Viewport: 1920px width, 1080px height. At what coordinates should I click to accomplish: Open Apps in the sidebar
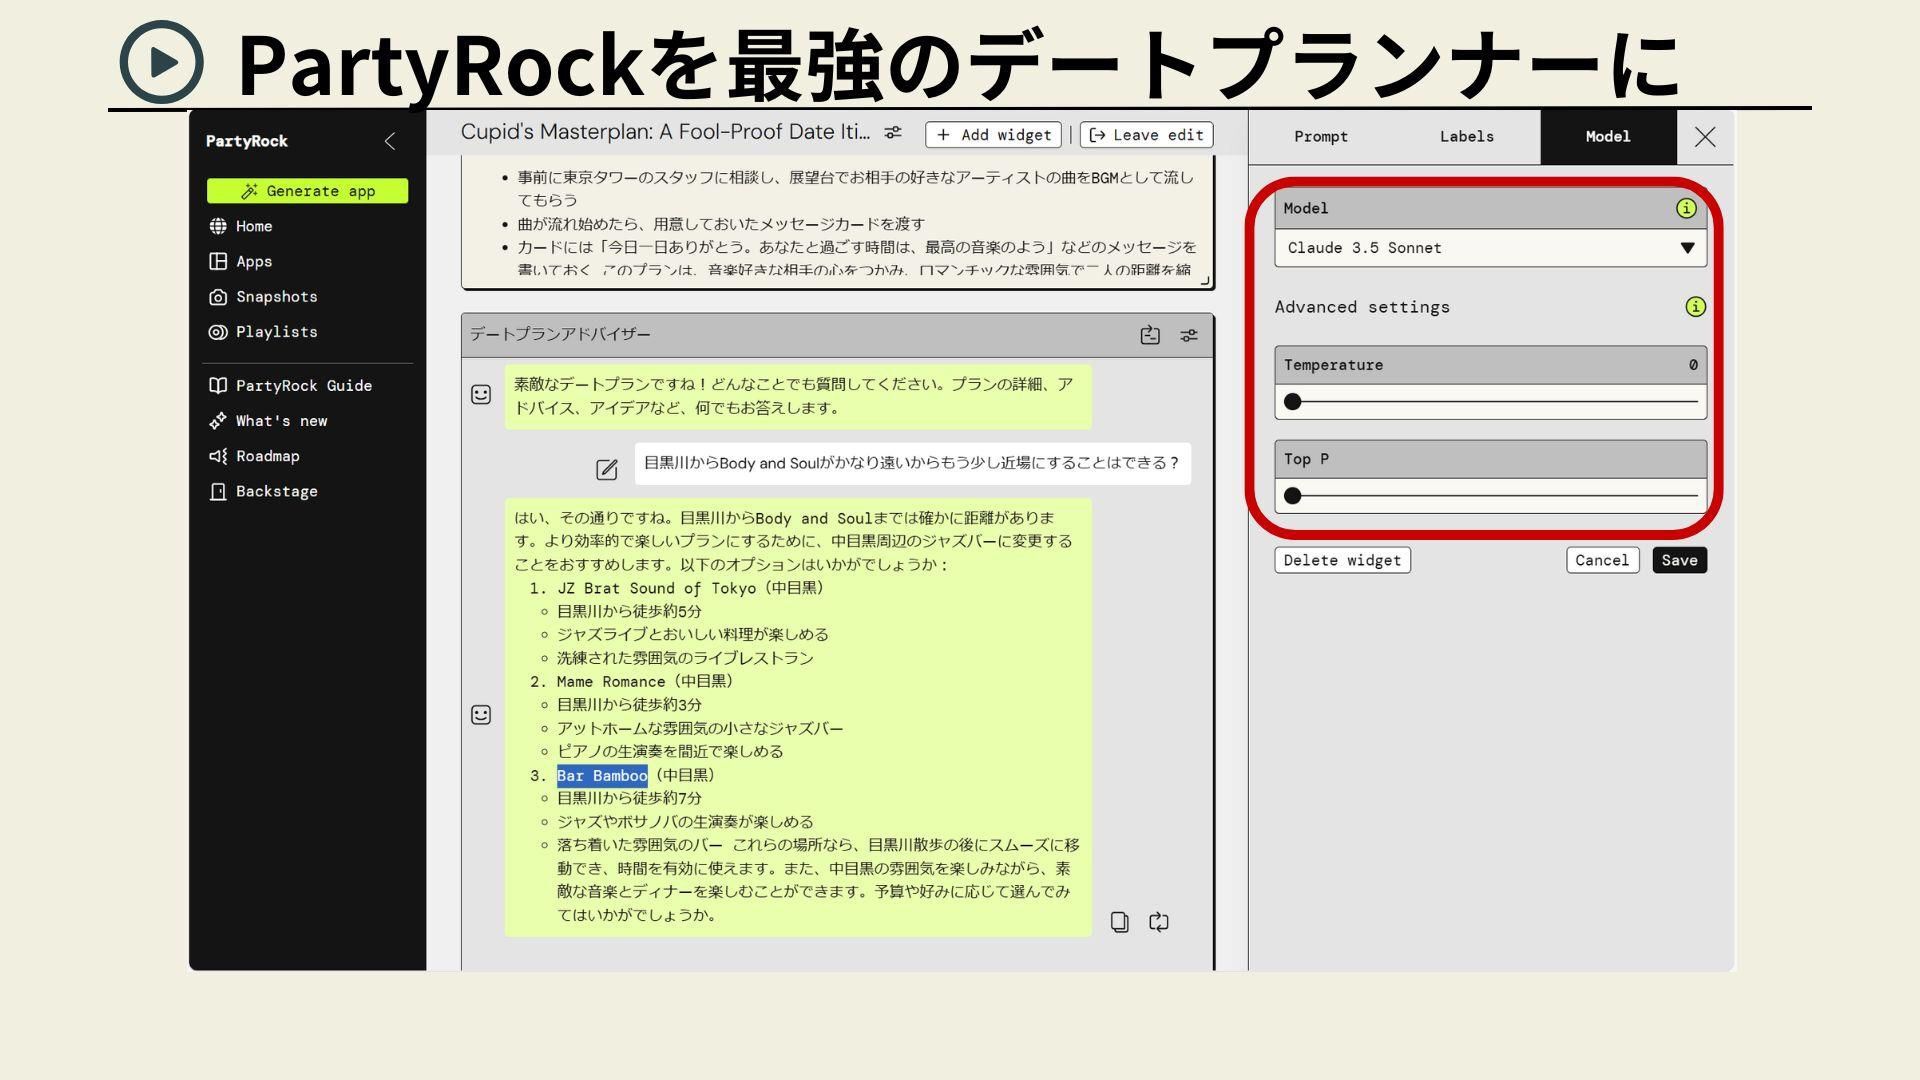click(x=254, y=261)
